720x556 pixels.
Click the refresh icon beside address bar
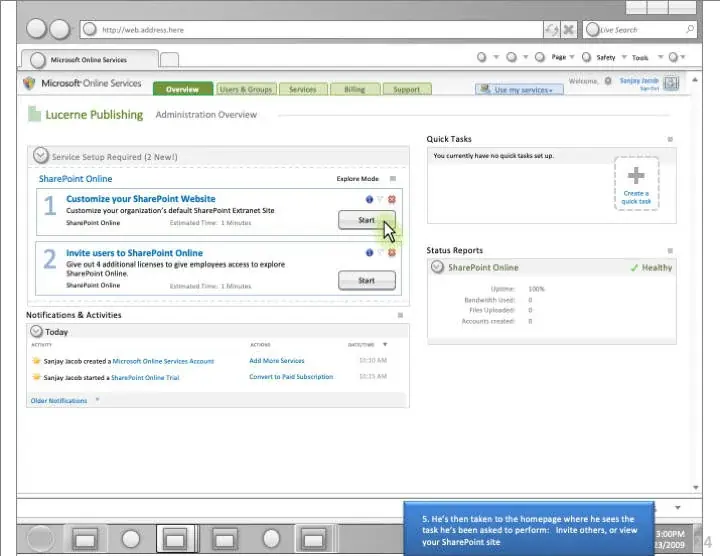pyautogui.click(x=551, y=30)
